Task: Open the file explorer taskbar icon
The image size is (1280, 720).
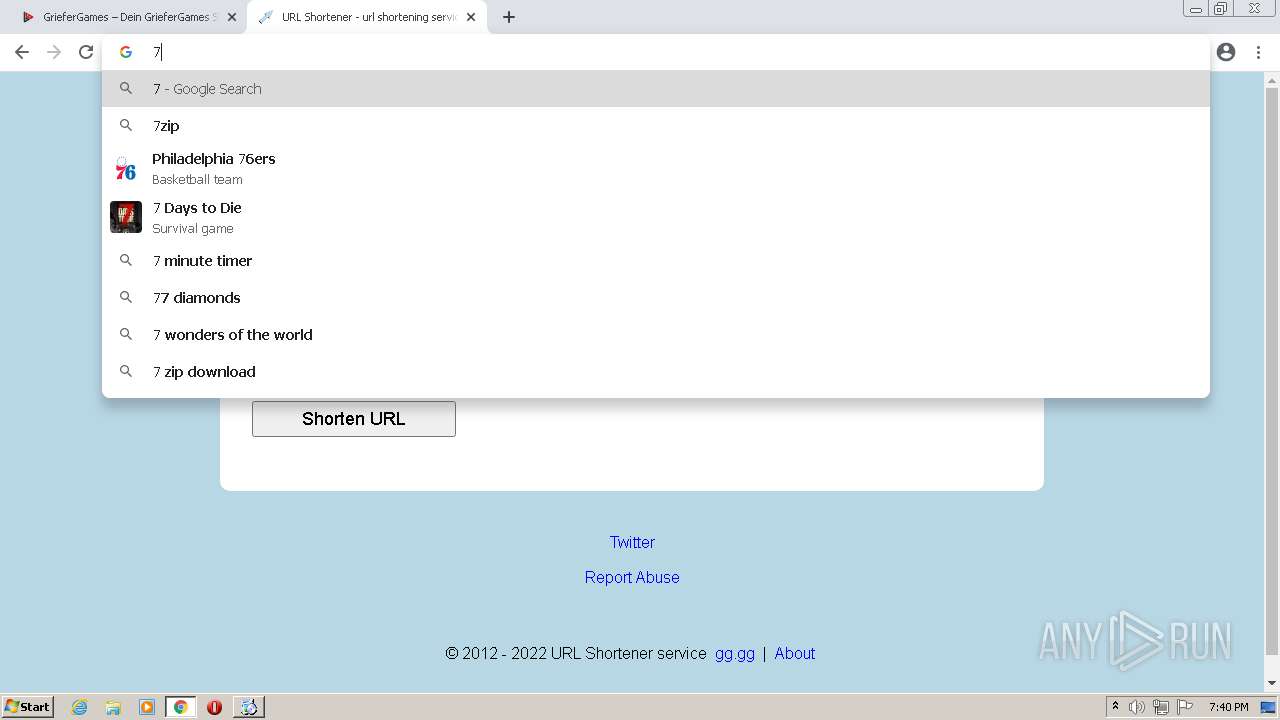Action: point(113,707)
